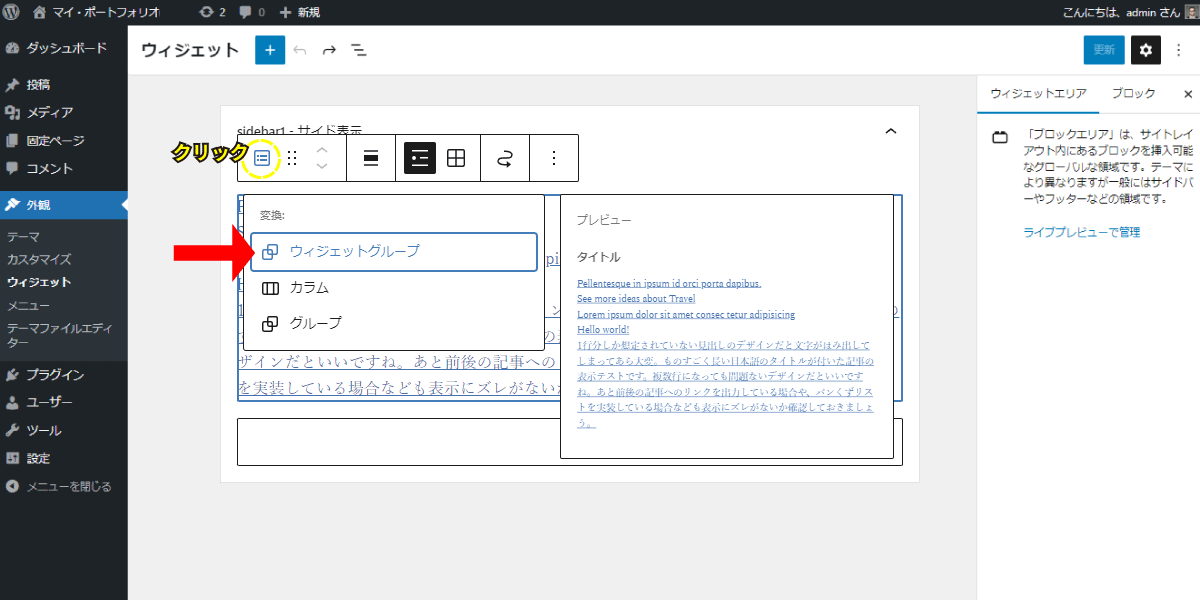Open the three-dot block options menu
The width and height of the screenshot is (1200, 600).
[x=555, y=158]
